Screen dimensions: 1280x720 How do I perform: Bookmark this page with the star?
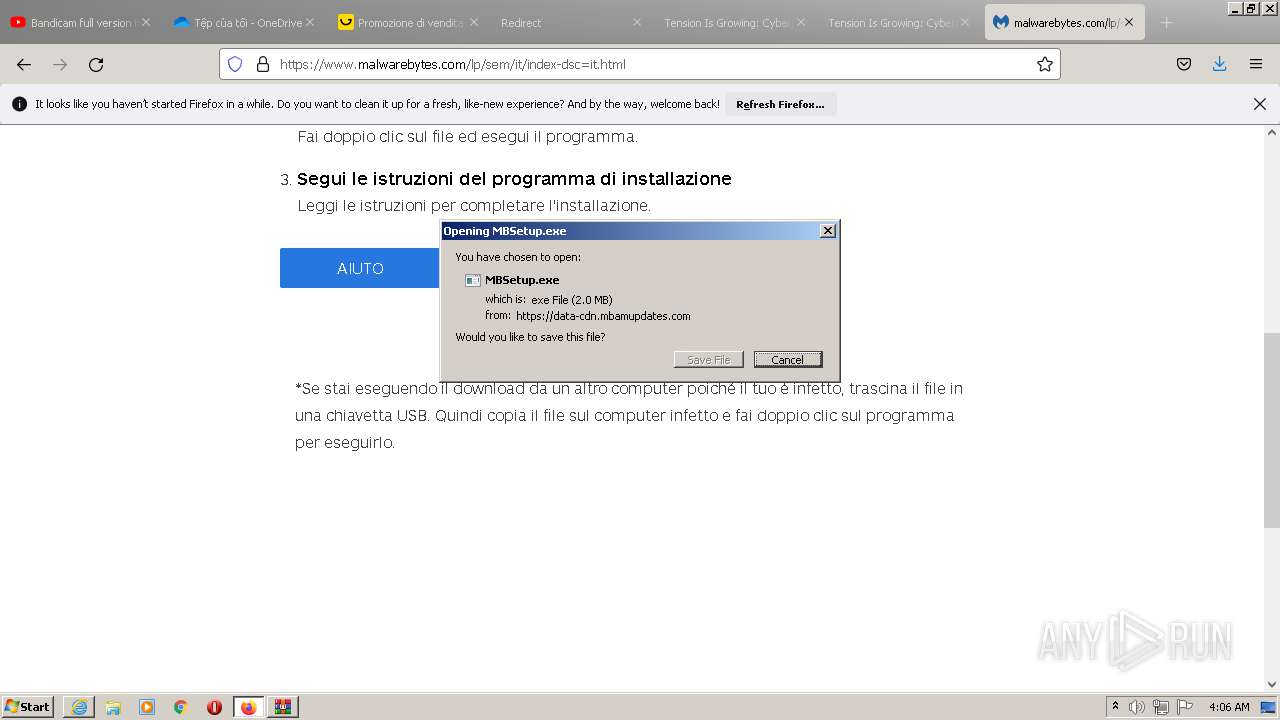(x=1045, y=64)
